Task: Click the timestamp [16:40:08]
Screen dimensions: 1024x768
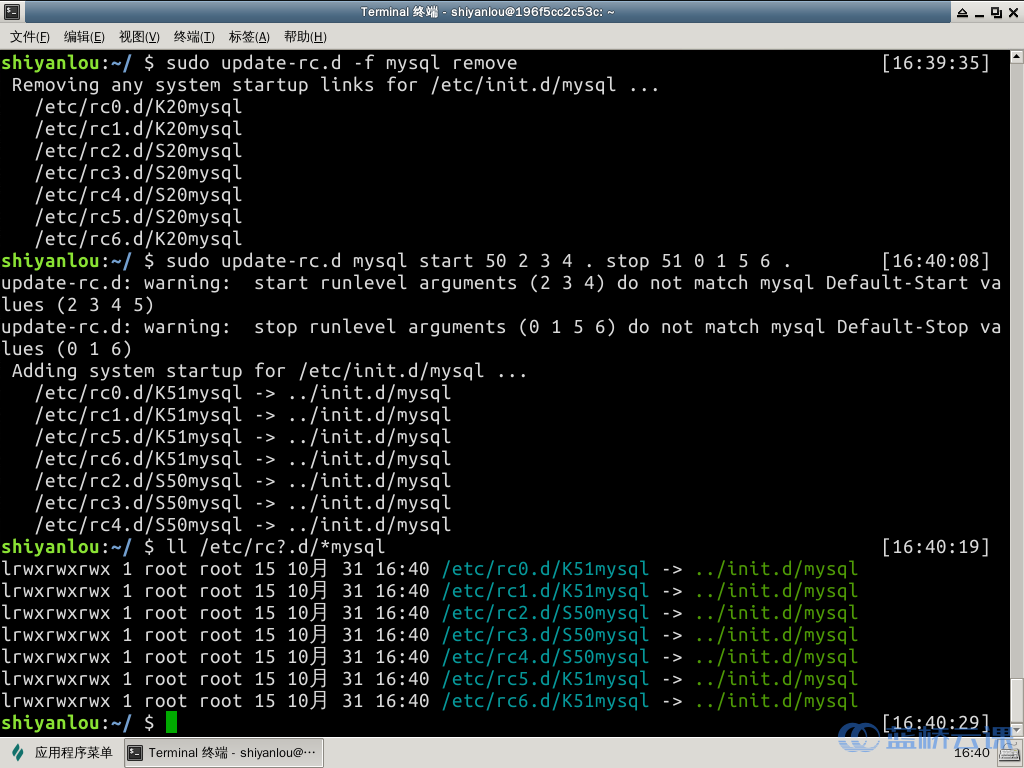Action: (935, 261)
